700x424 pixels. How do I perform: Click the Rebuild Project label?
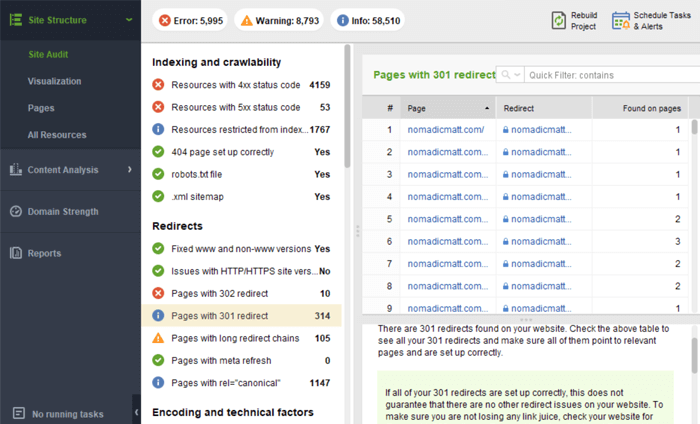583,21
